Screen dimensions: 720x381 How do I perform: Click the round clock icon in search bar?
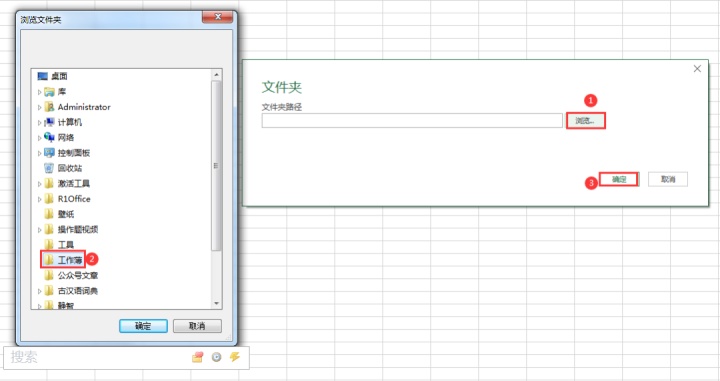point(216,357)
